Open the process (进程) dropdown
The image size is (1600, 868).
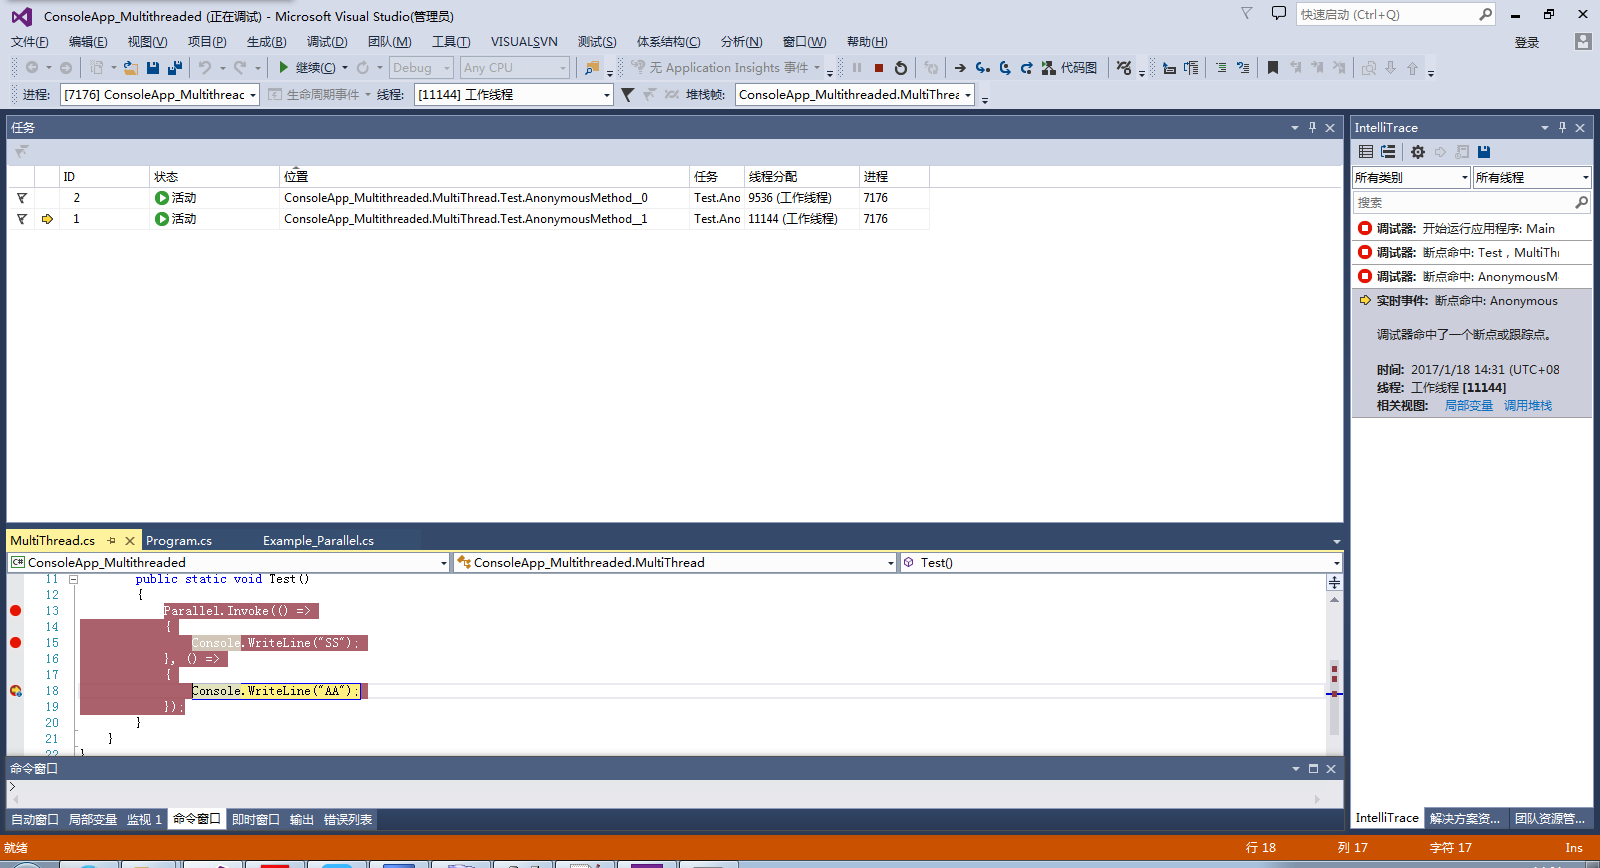[x=159, y=95]
